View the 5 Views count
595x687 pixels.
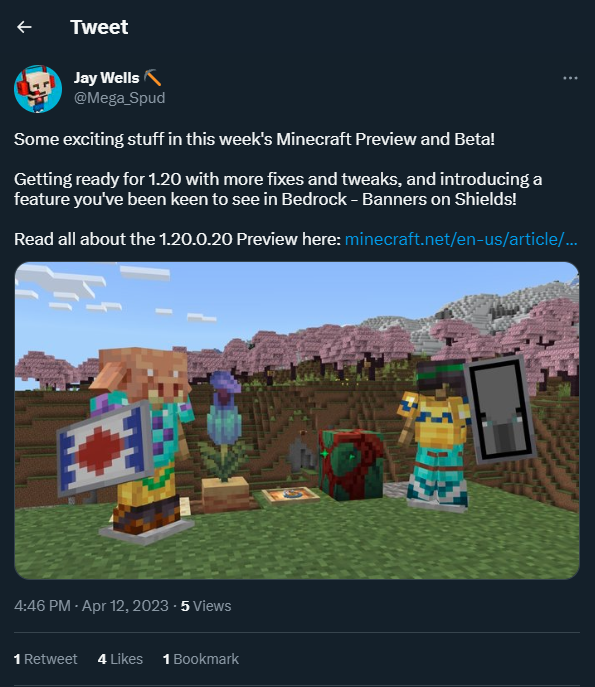tap(206, 606)
